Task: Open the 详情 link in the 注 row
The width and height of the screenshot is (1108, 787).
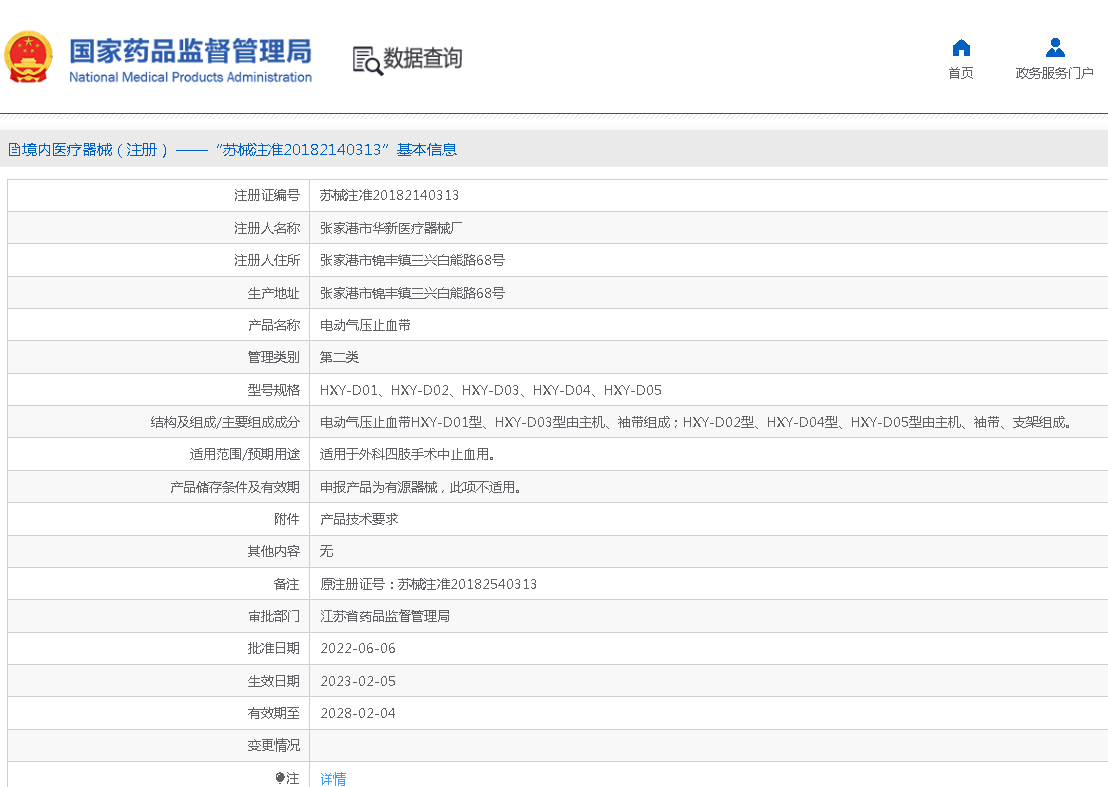Action: click(333, 778)
